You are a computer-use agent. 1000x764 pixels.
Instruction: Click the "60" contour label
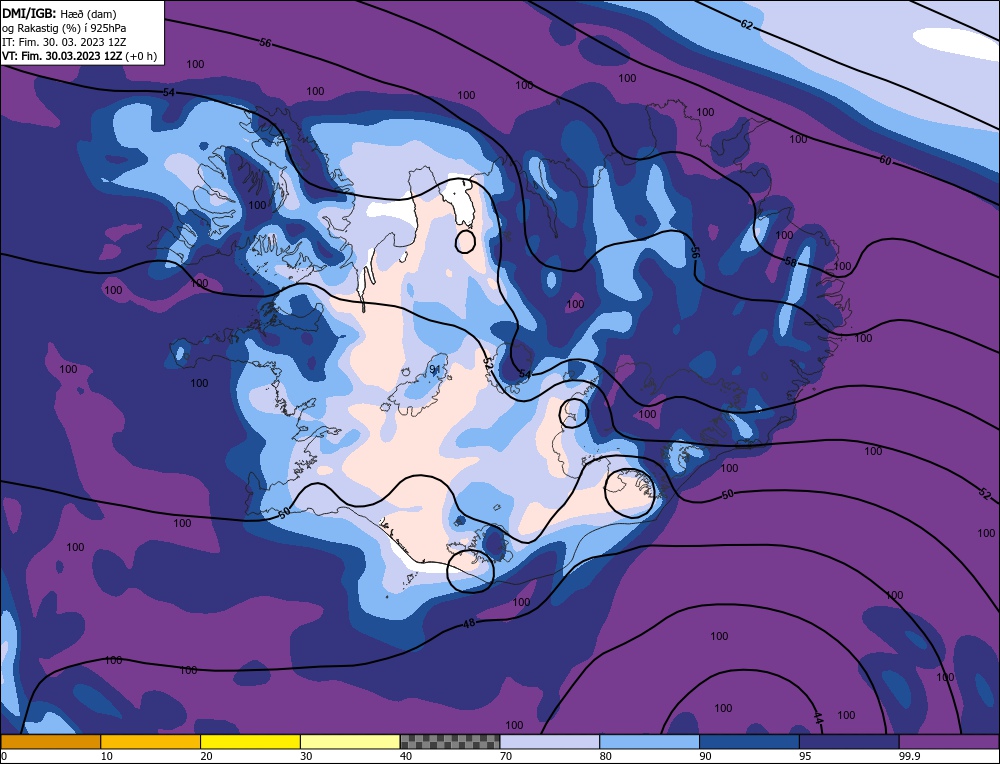click(885, 160)
